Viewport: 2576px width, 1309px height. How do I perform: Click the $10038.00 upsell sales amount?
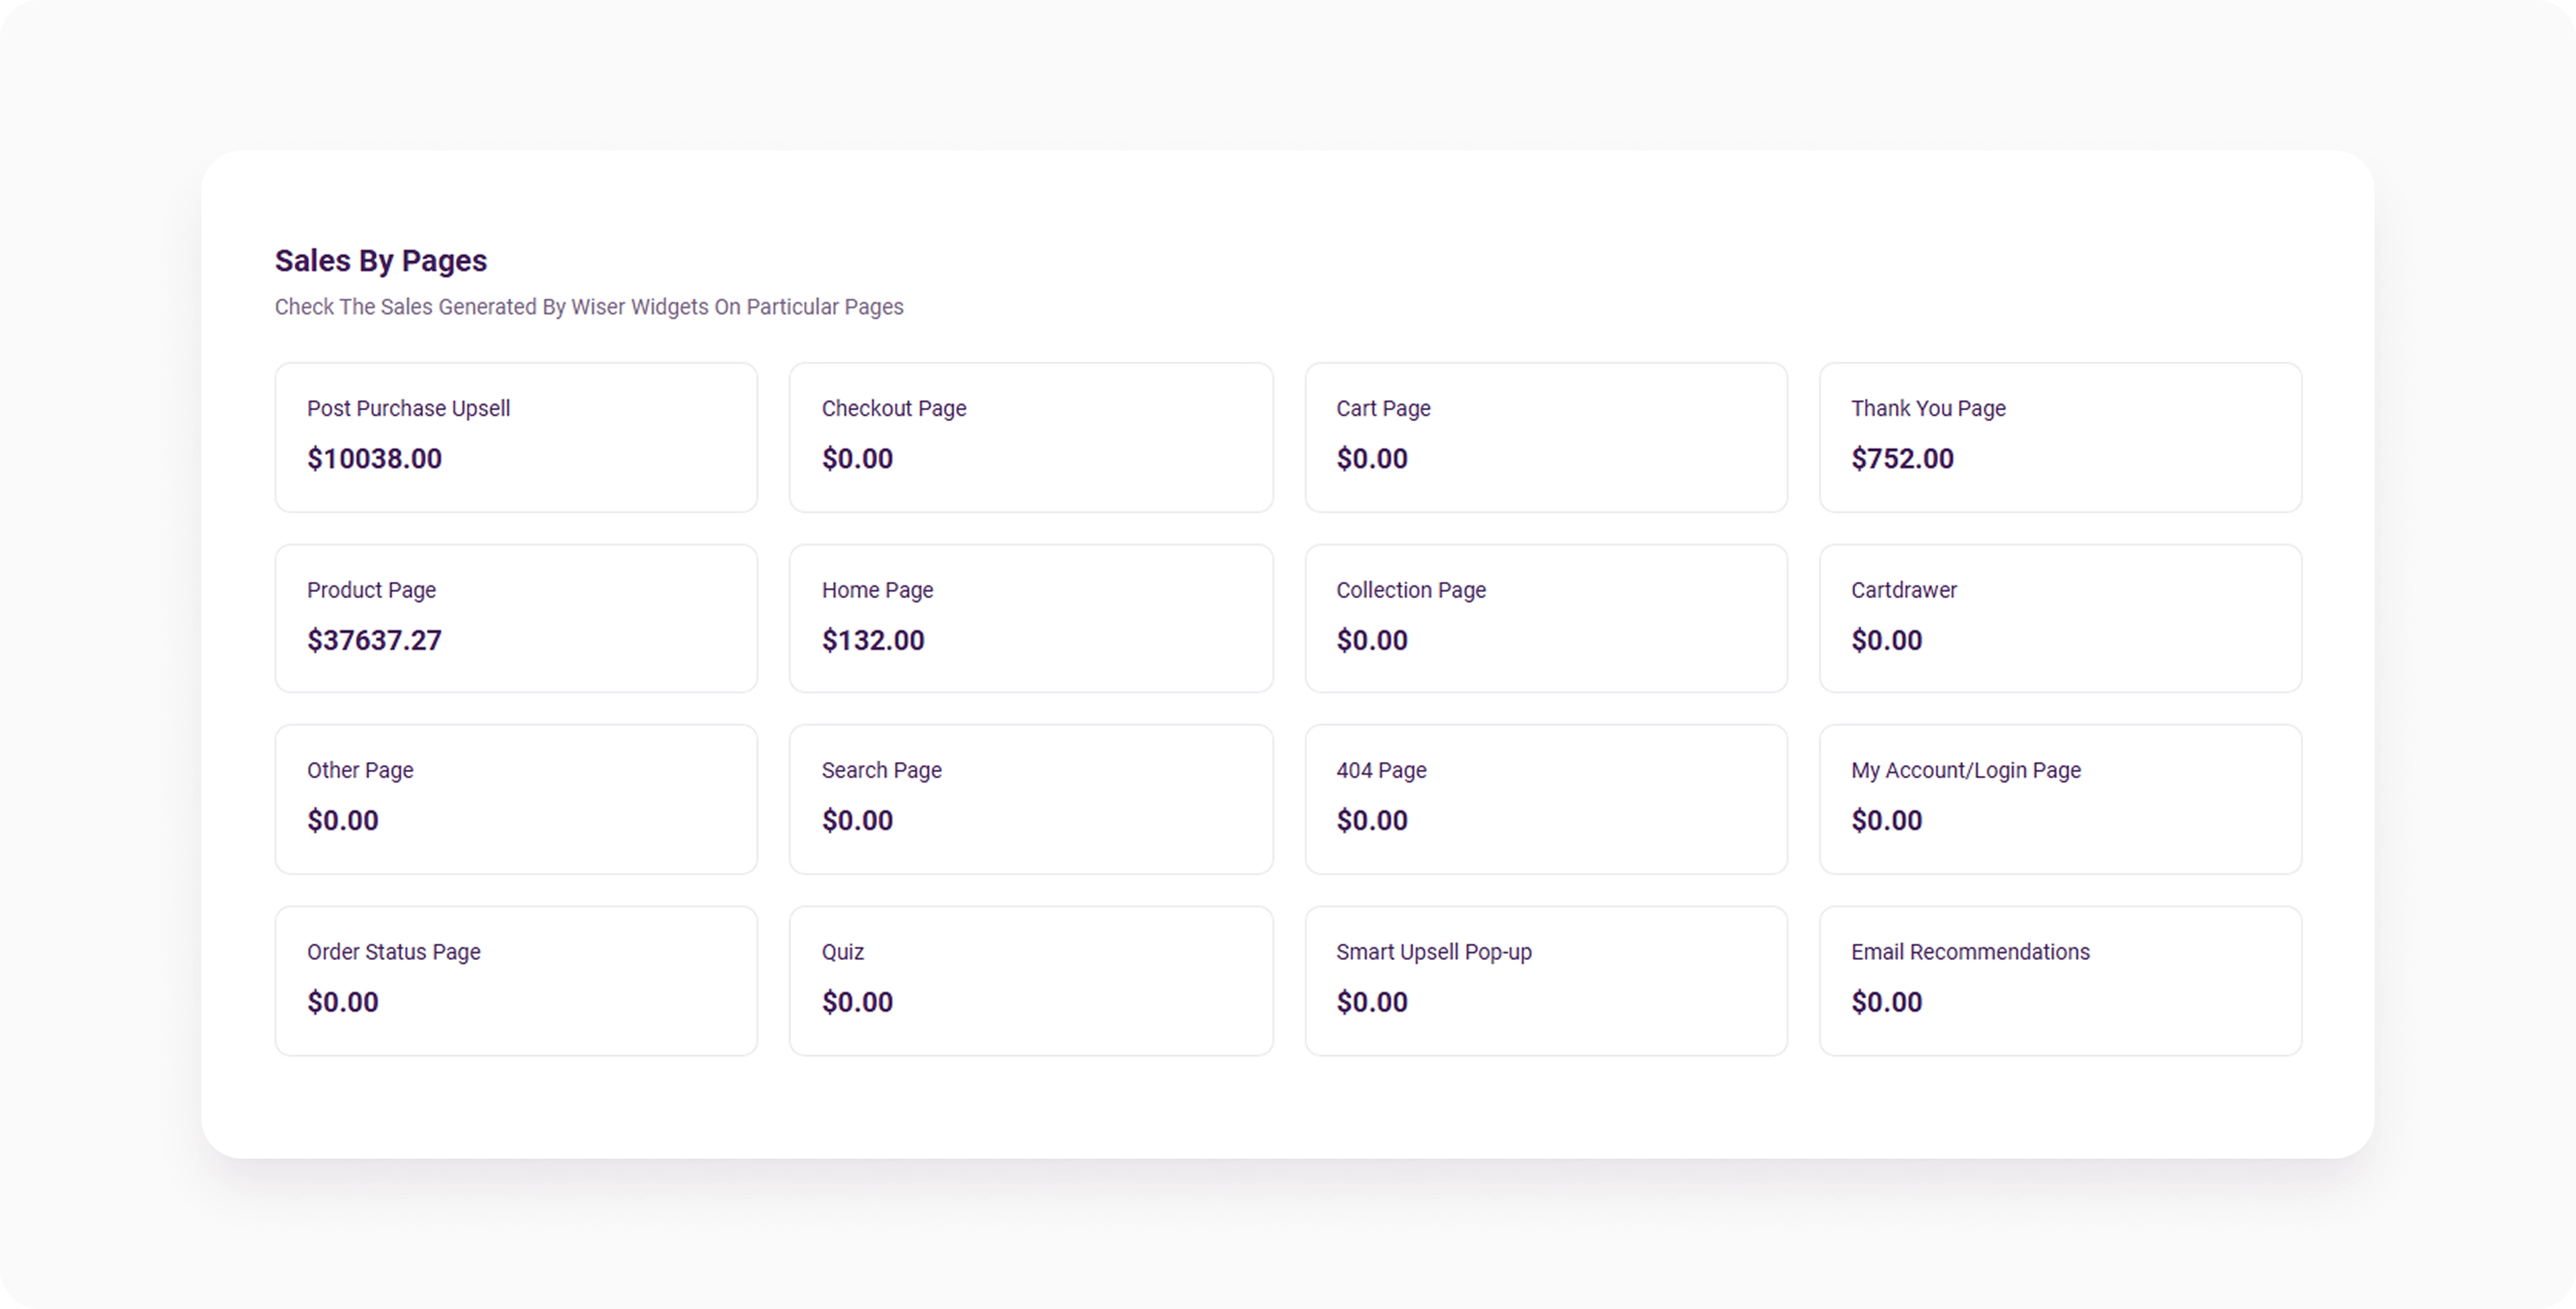click(x=374, y=459)
